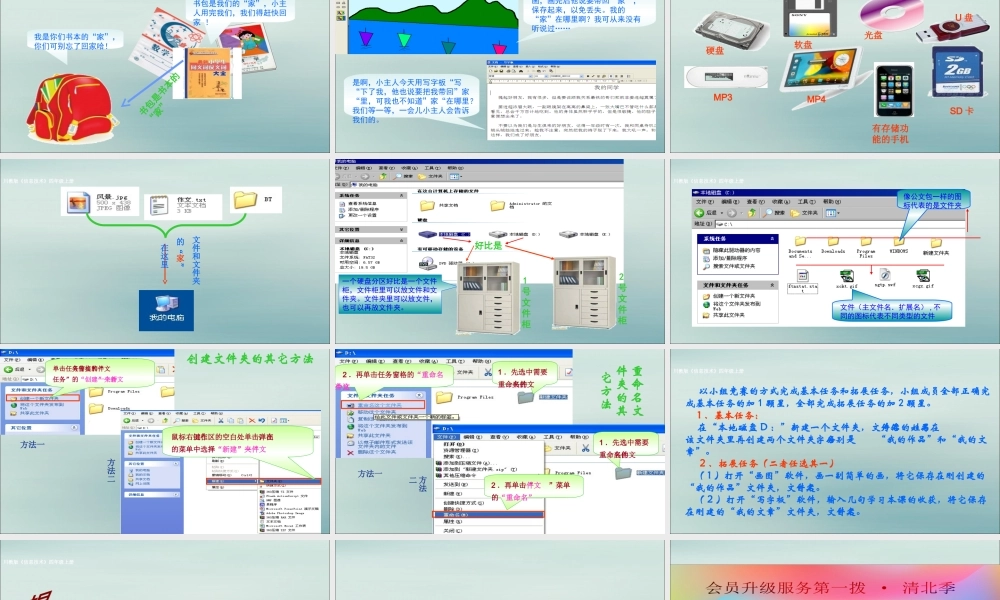1000x600 pixels.
Task: Choose highlighted 重命名(M) in the file context menu
Action: click(x=489, y=514)
